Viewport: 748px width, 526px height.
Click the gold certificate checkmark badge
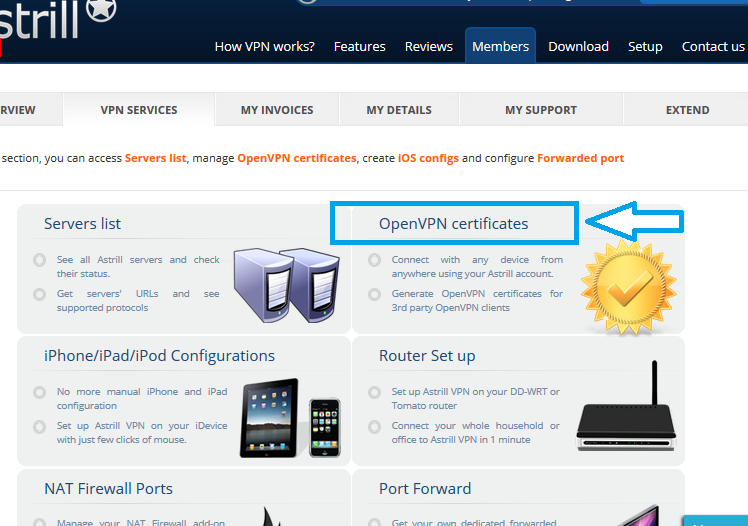628,287
